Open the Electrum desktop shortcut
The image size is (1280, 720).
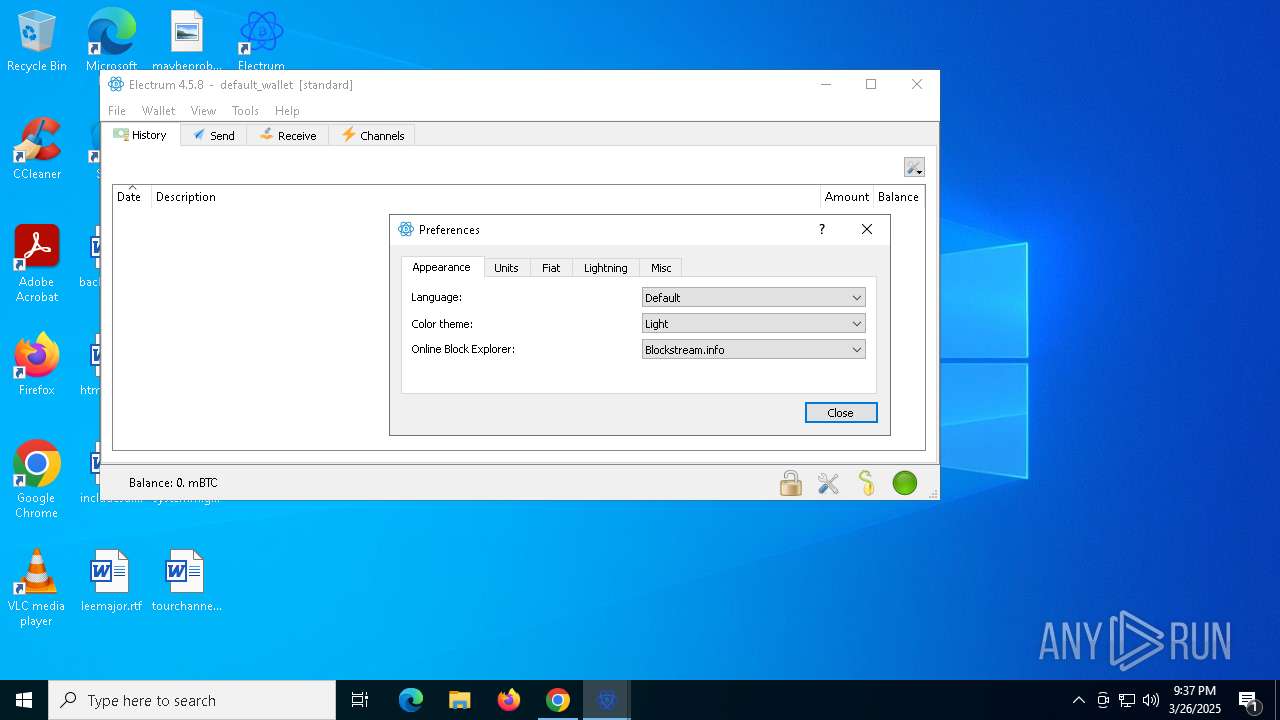point(261,42)
